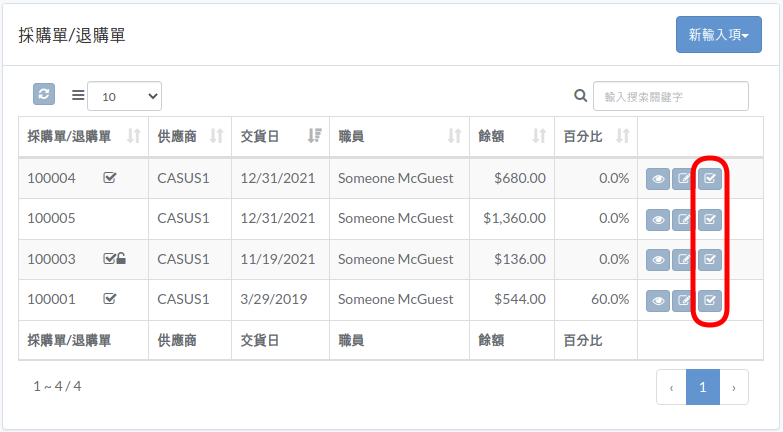This screenshot has width=783, height=432.
Task: Sort by 餘額 column header
Action: pos(512,136)
